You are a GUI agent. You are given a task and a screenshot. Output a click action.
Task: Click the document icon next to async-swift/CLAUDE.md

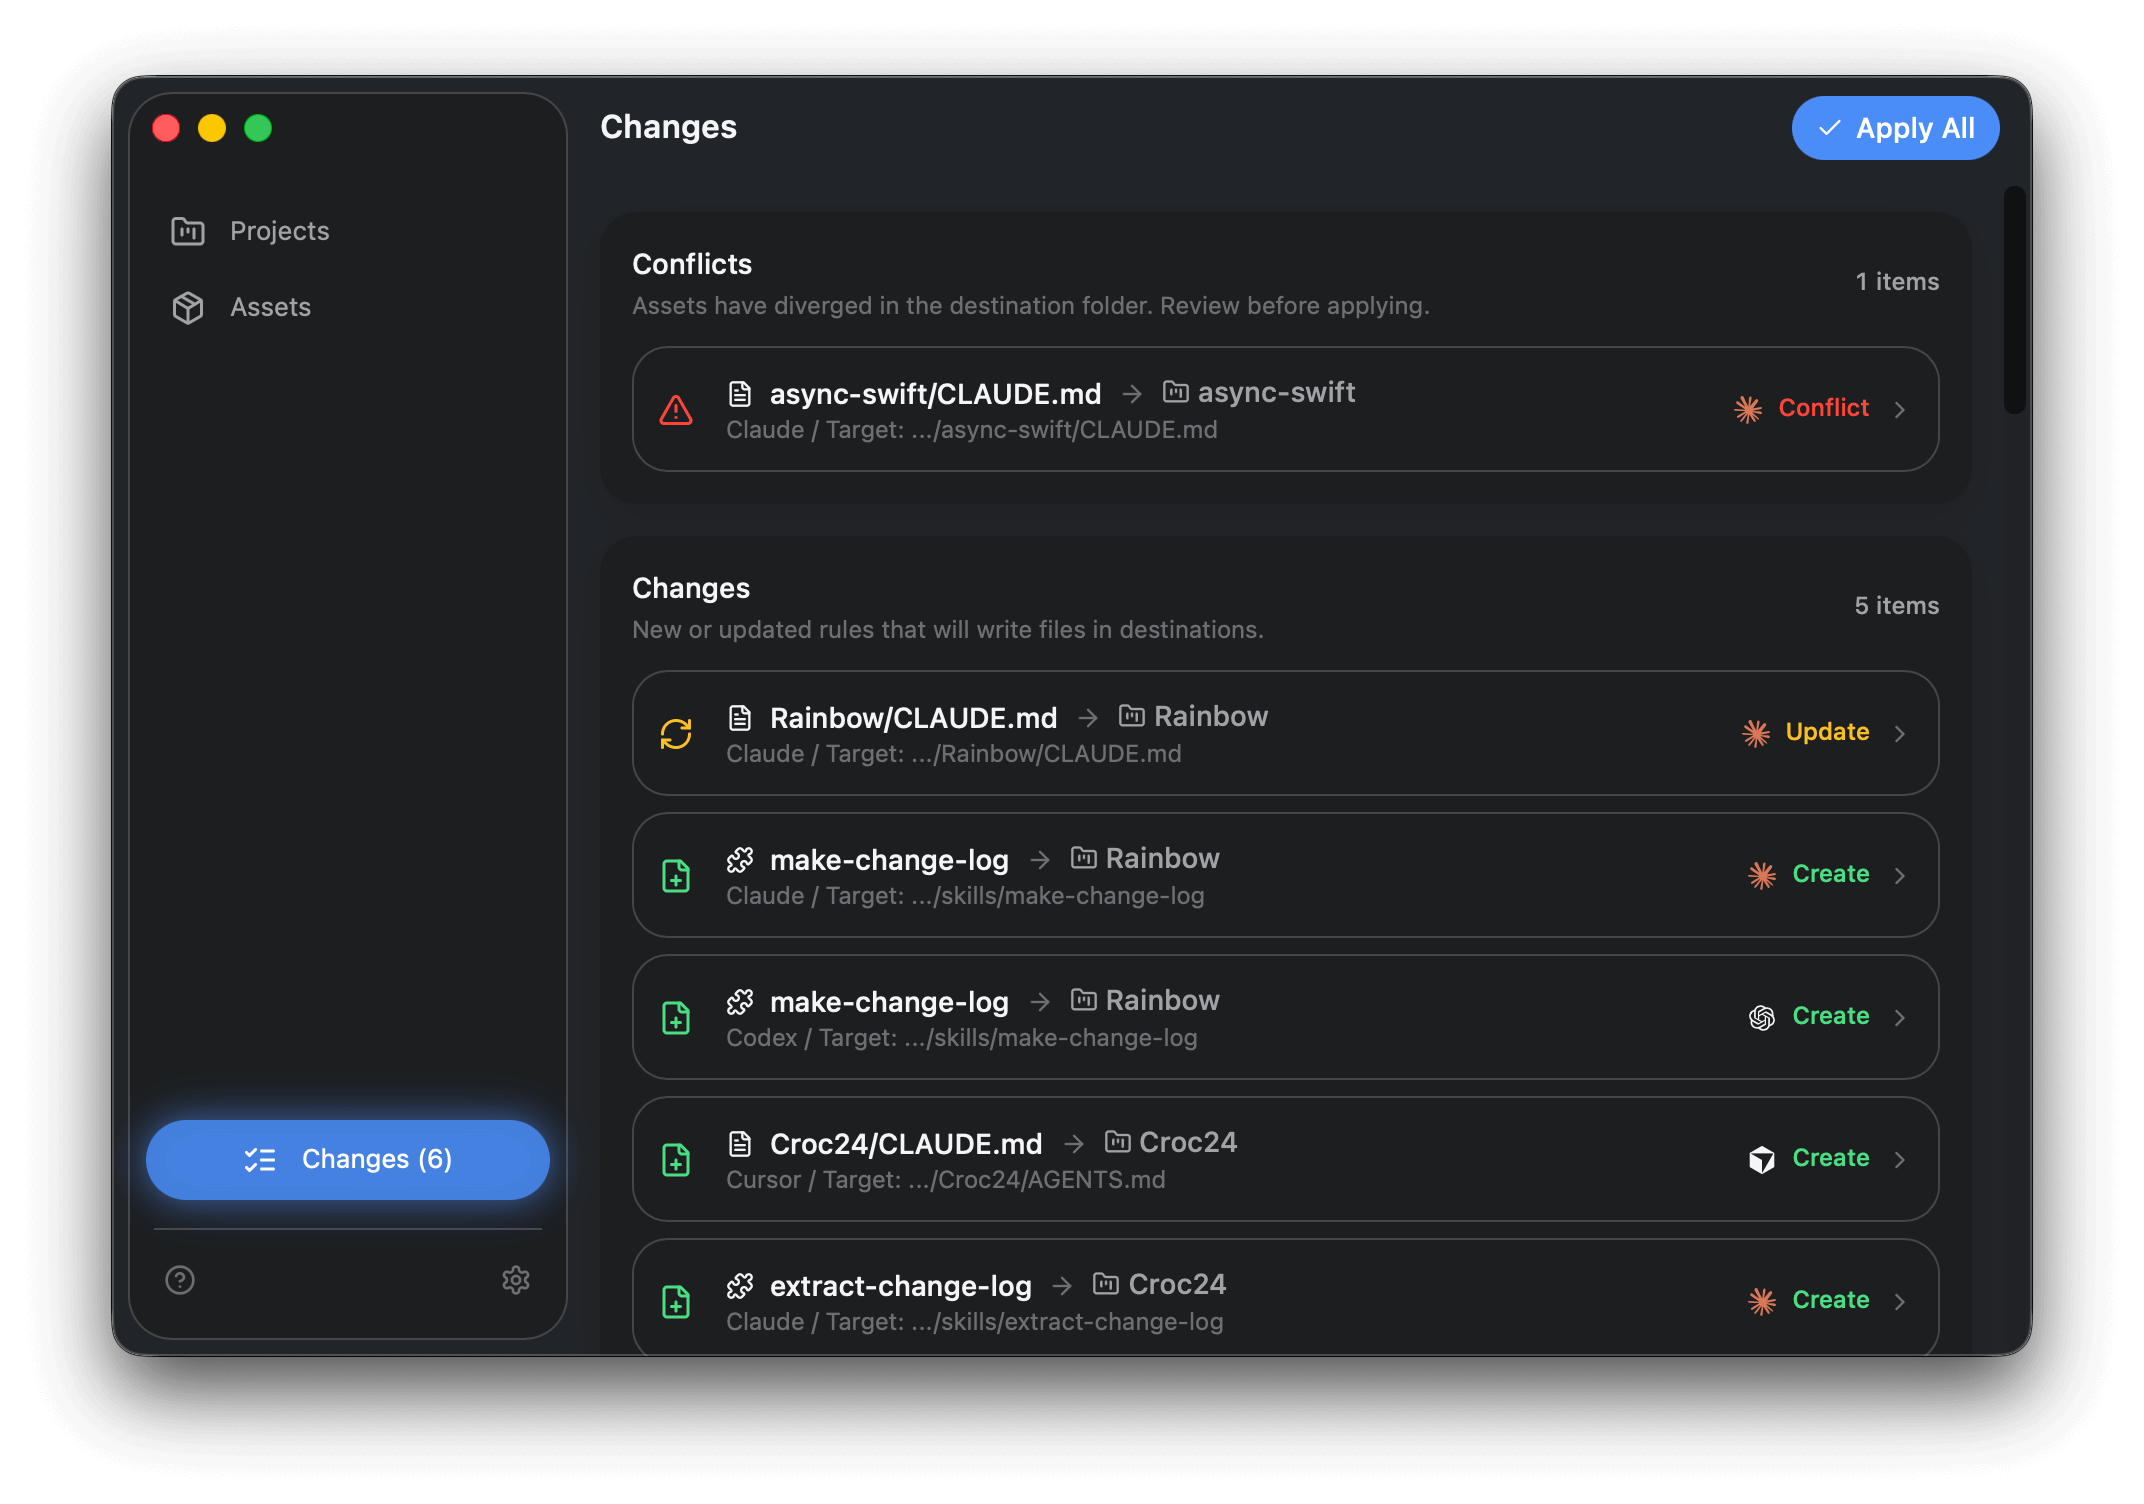[x=740, y=392]
